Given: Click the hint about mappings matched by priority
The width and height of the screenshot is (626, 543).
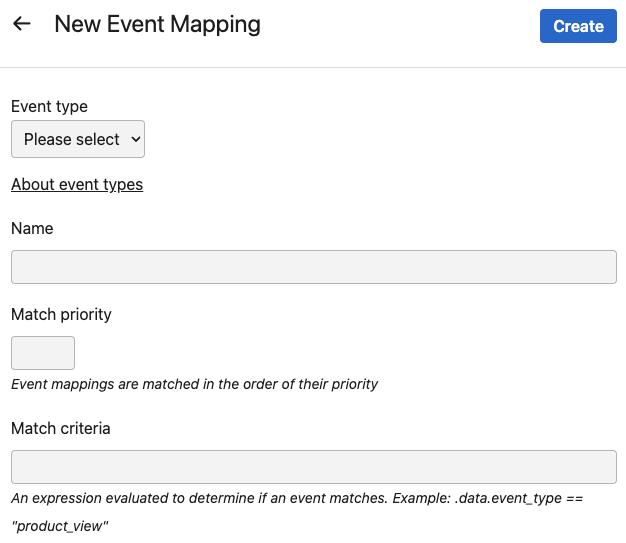Looking at the screenshot, I should (x=194, y=384).
